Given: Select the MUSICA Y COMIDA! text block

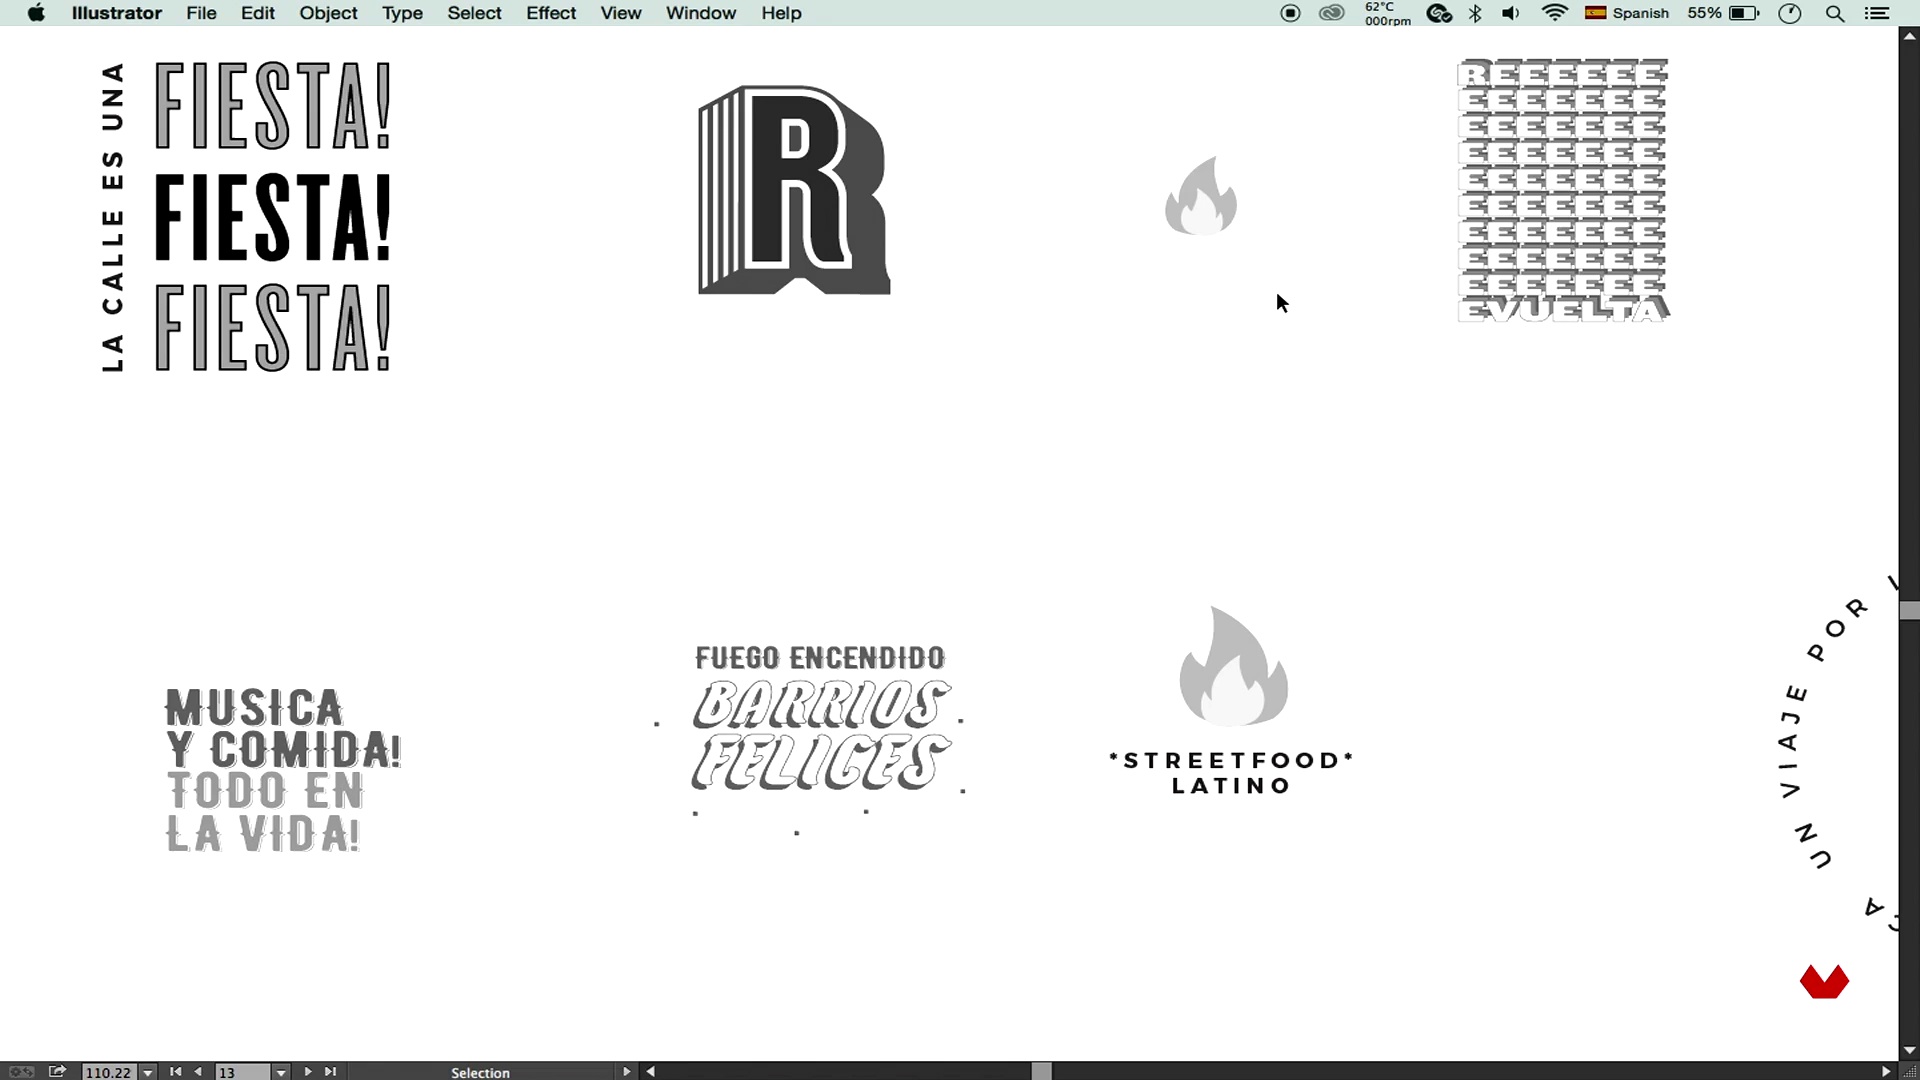Looking at the screenshot, I should [282, 728].
